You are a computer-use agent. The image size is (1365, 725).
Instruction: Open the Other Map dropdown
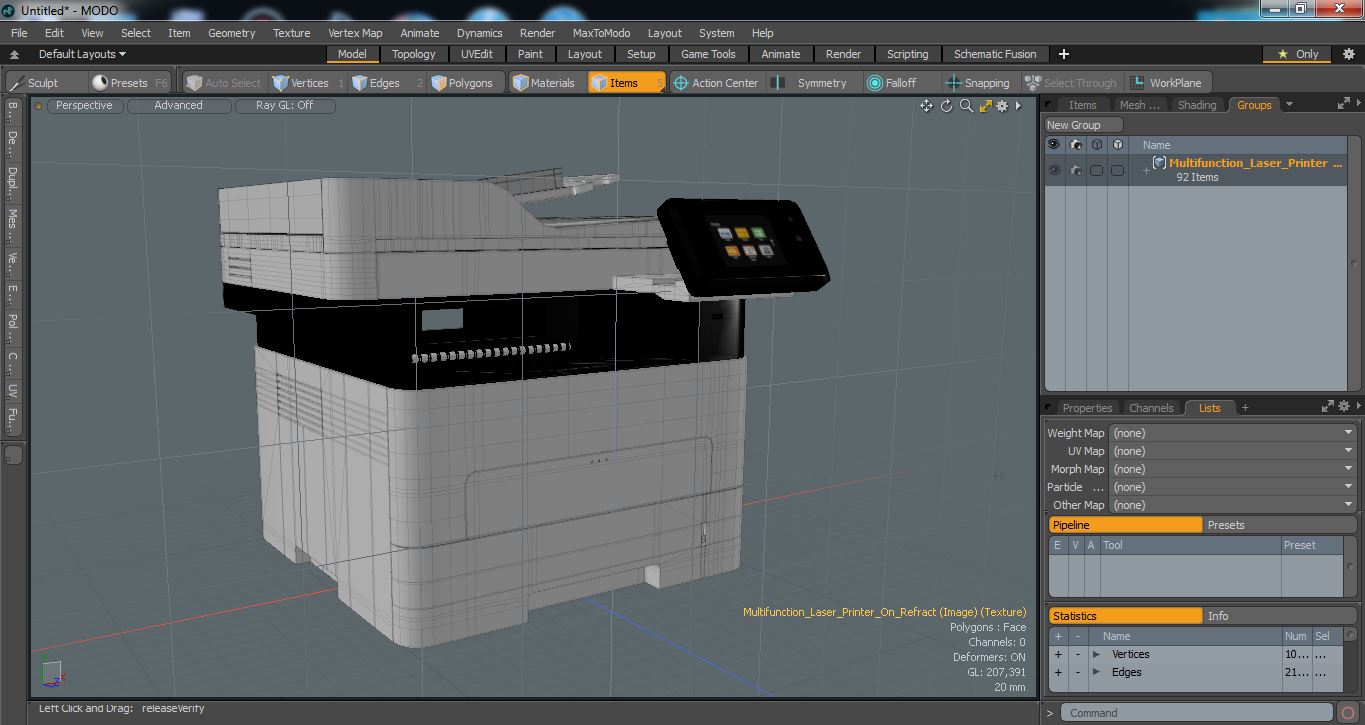tap(1232, 505)
